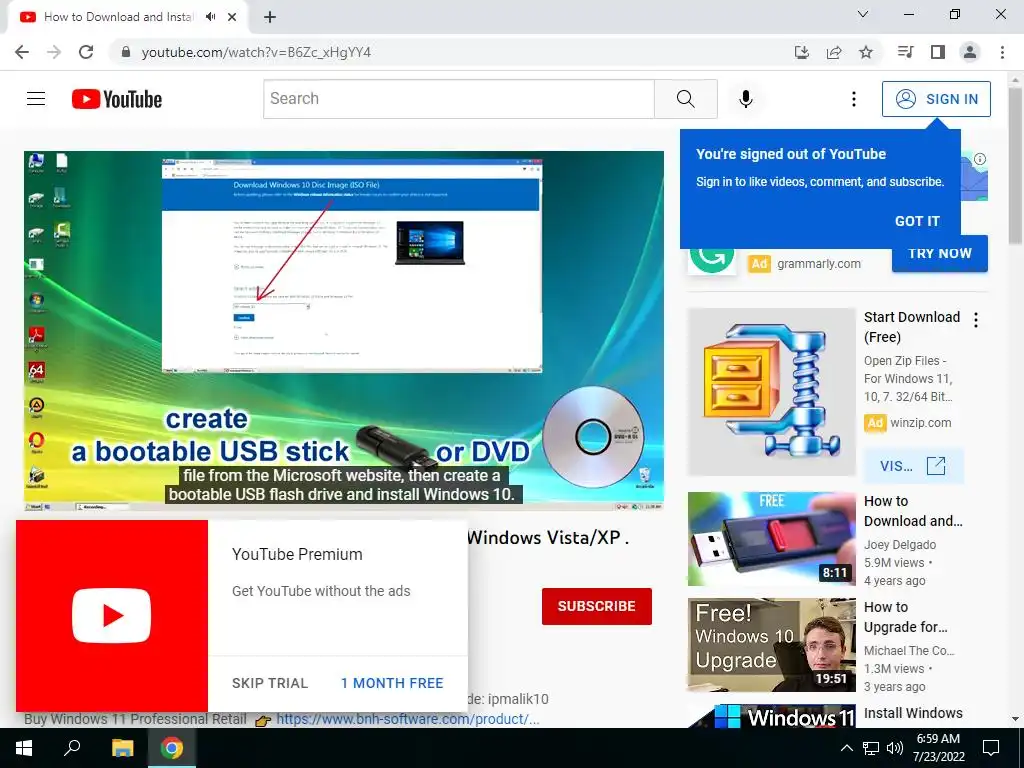Open Windows 11 install video thumbnail
Image resolution: width=1024 pixels, height=768 pixels.
(771, 716)
